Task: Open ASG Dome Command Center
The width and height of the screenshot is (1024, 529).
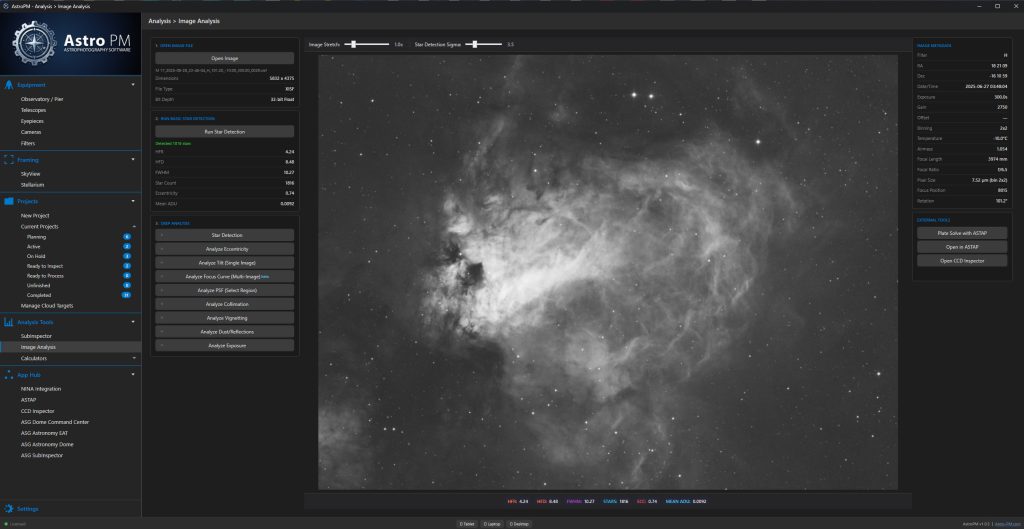Action: pos(56,423)
